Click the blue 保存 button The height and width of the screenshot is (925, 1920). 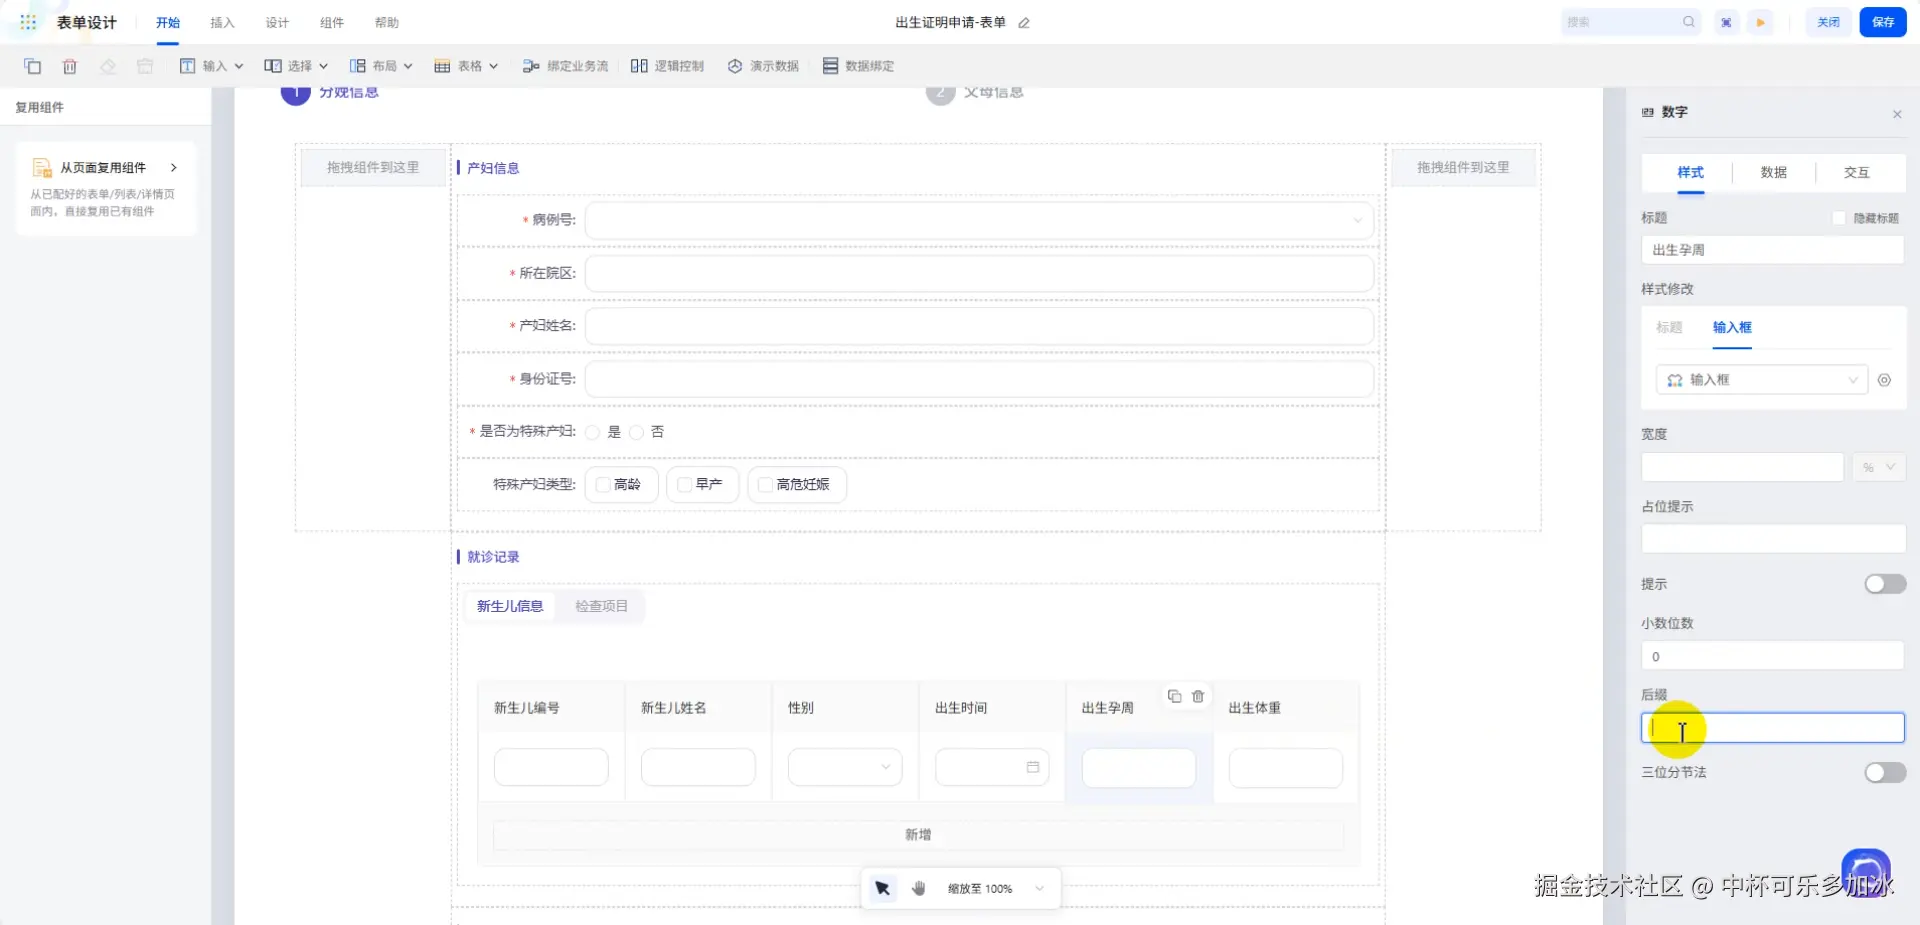pyautogui.click(x=1882, y=22)
